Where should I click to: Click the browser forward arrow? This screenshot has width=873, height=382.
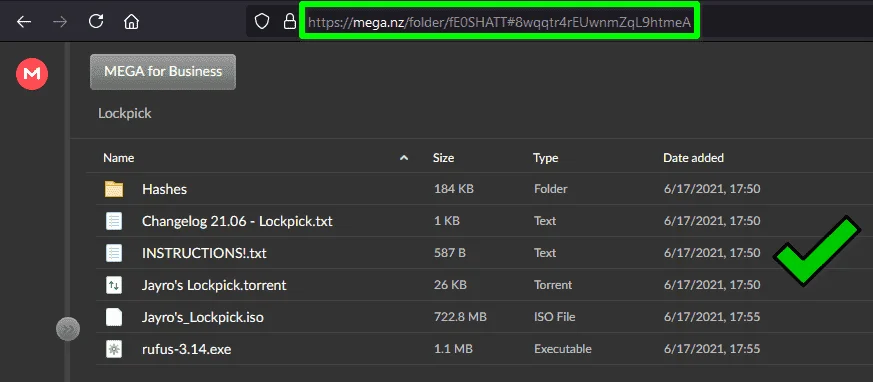click(x=60, y=22)
